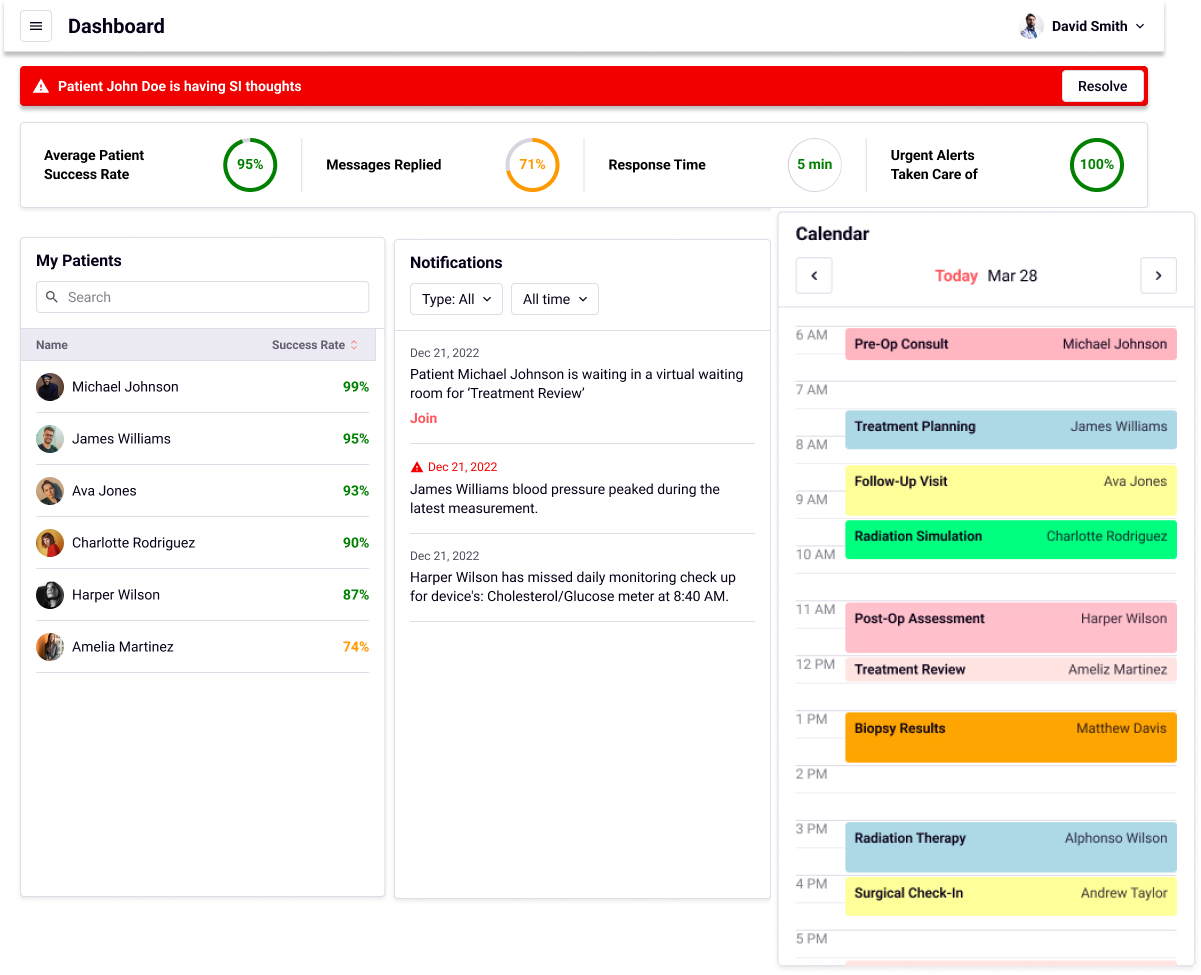Click the Name column header
Screen dimensions: 1201x975
[x=52, y=345]
